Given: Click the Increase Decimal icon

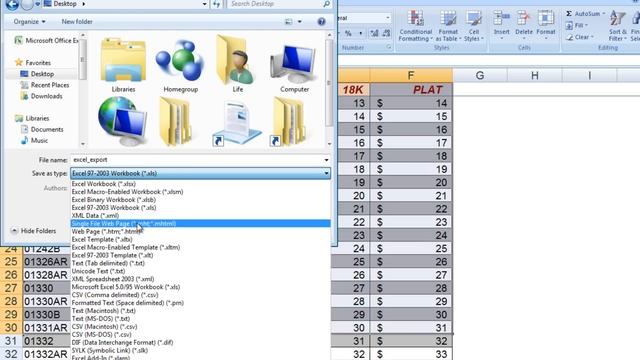Looking at the screenshot, I should [x=374, y=33].
